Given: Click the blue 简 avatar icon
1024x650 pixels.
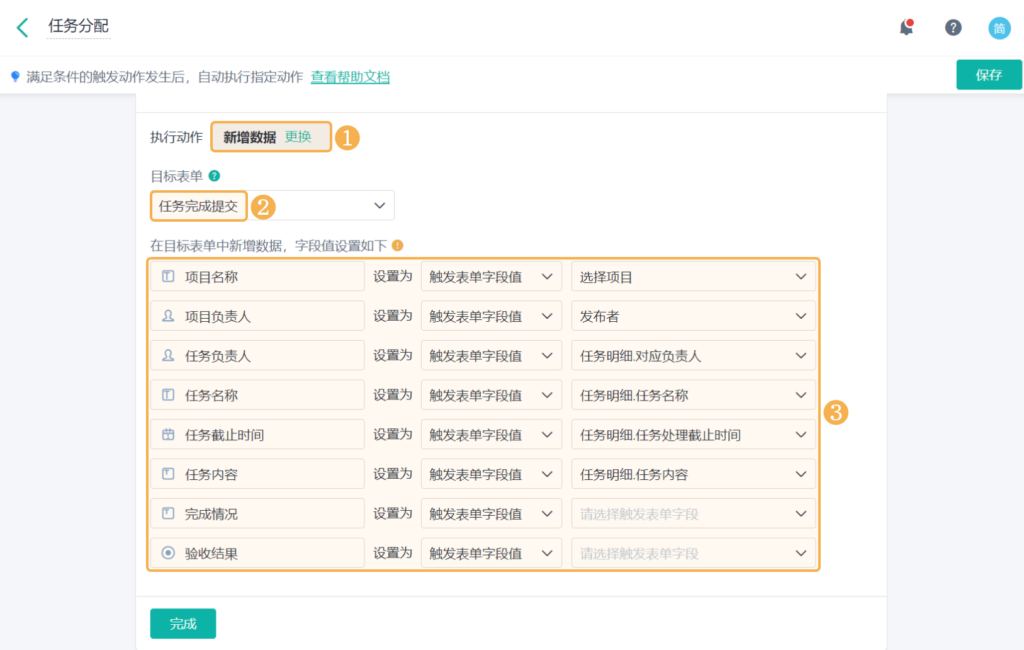Looking at the screenshot, I should [999, 27].
